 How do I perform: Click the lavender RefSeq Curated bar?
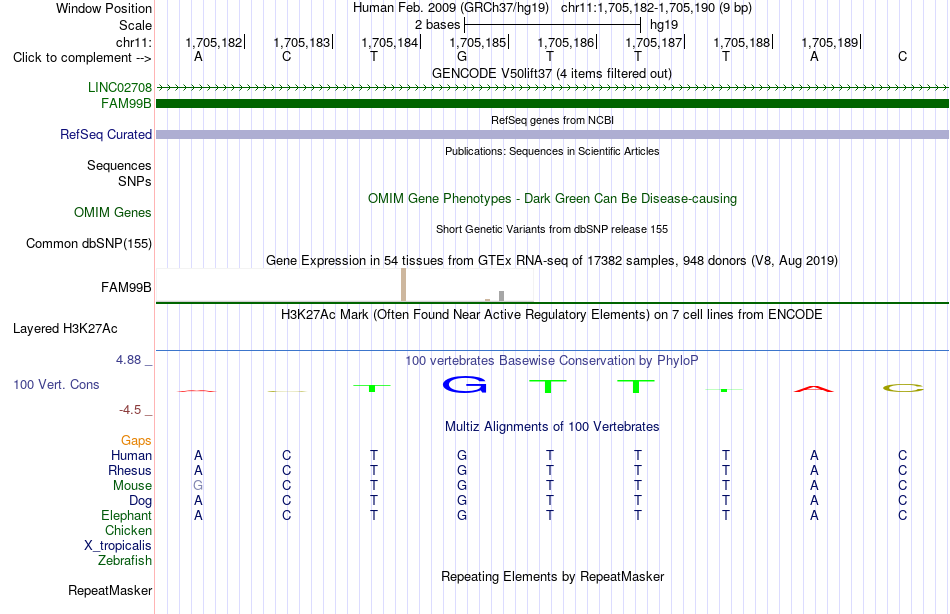coord(552,135)
